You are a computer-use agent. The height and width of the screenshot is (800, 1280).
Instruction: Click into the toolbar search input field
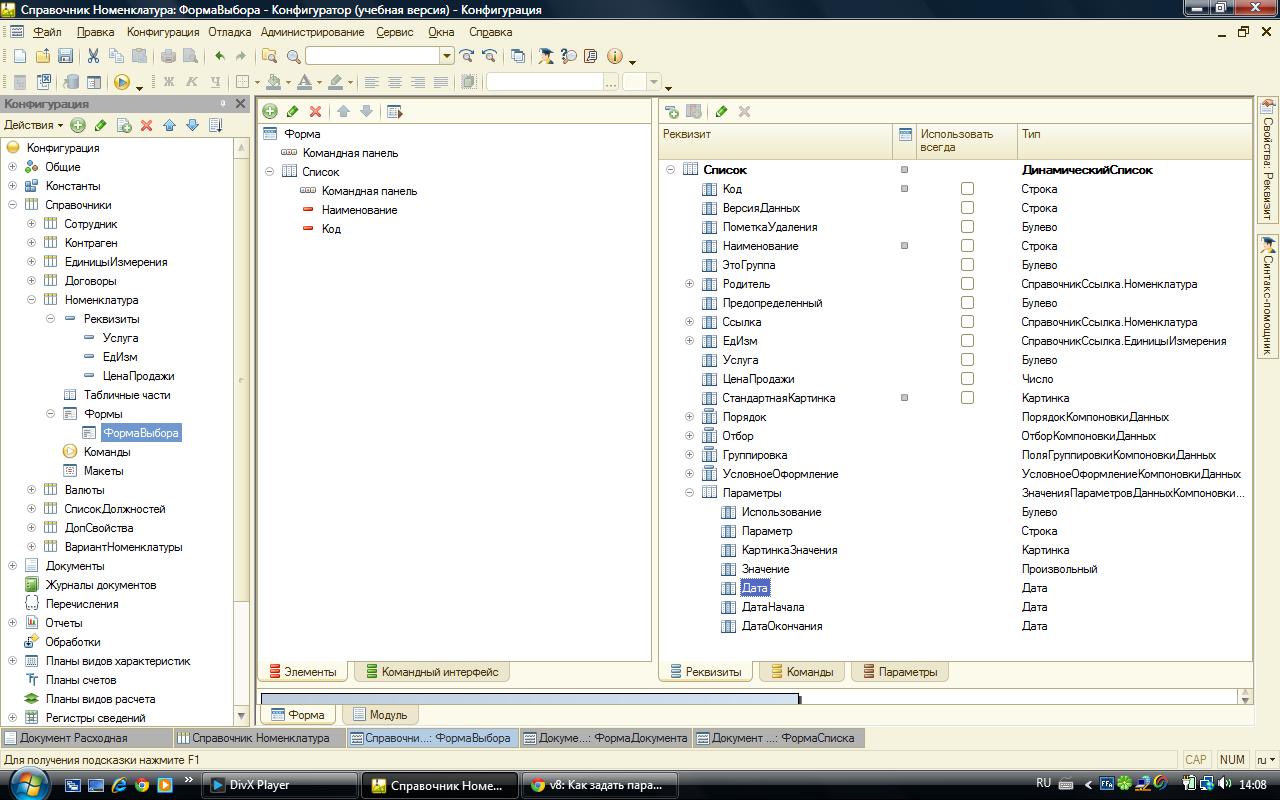tap(373, 56)
